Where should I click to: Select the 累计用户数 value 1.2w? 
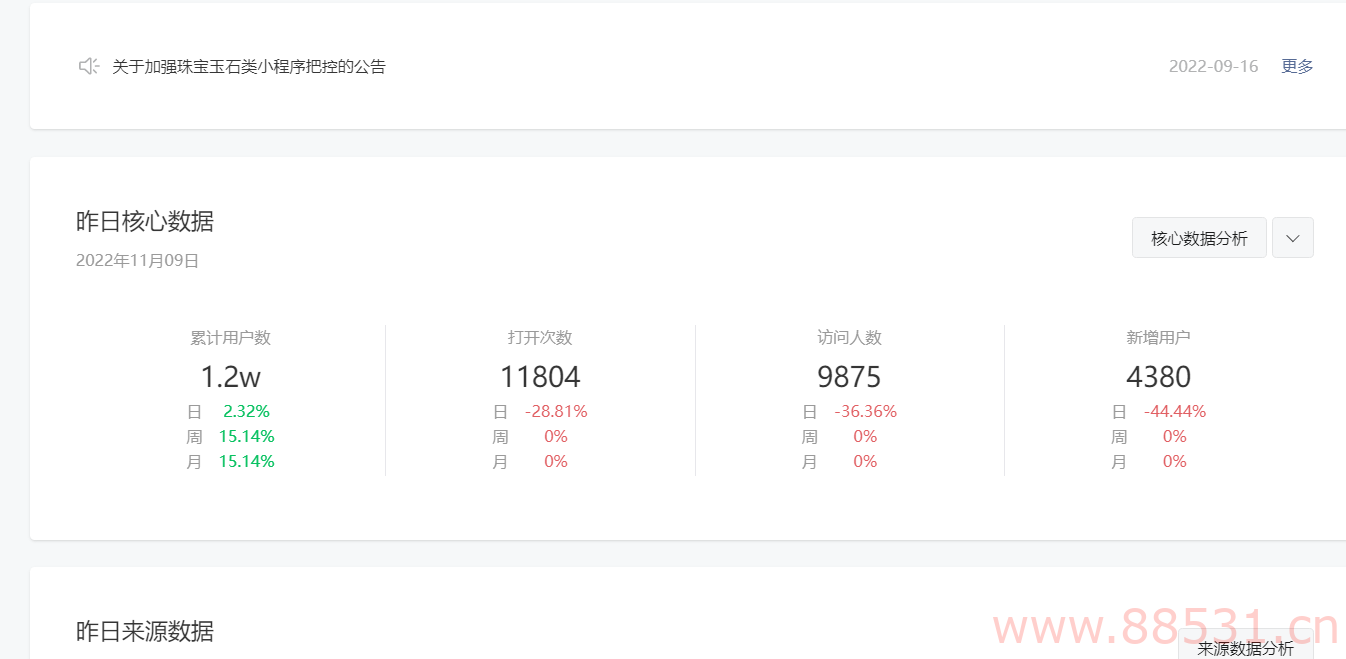[x=230, y=377]
